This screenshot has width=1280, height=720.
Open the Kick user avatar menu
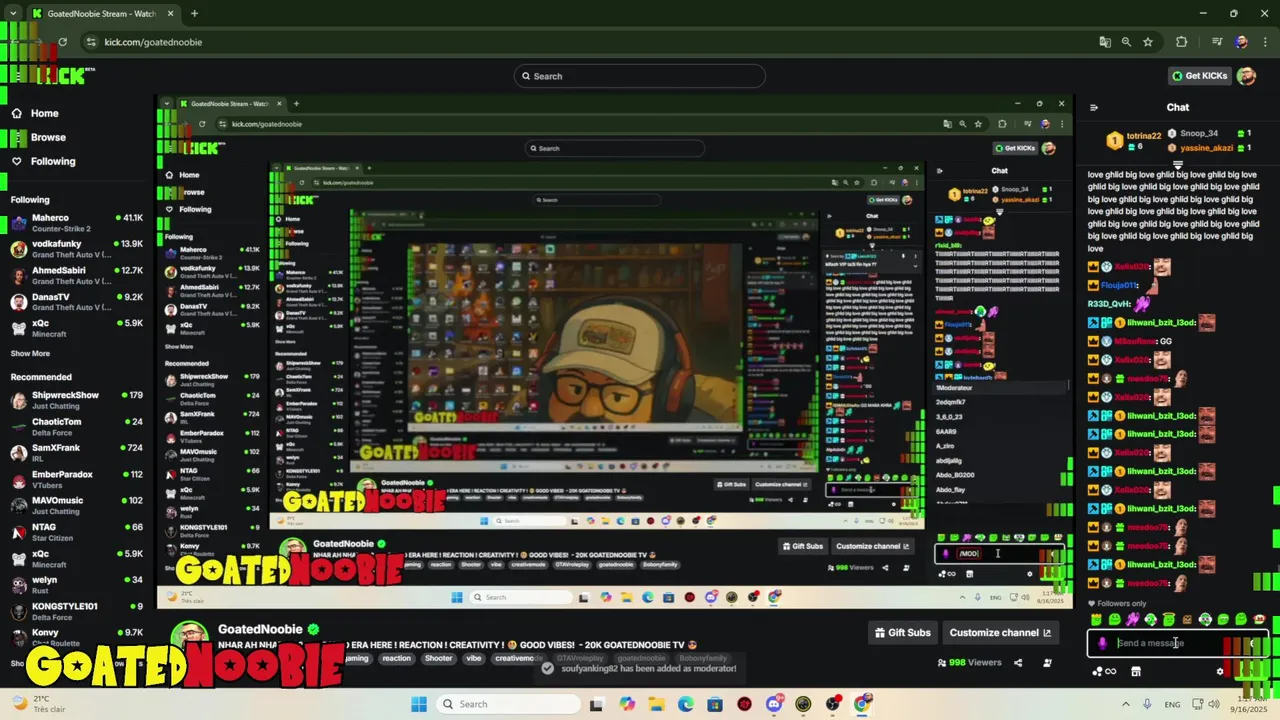(1246, 76)
